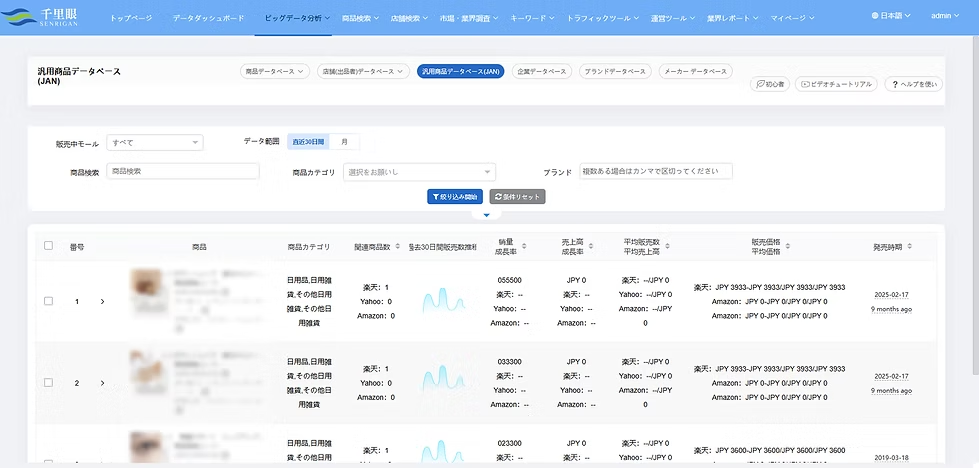Click the 過去30日間販売数推移 column header

pyautogui.click(x=443, y=246)
